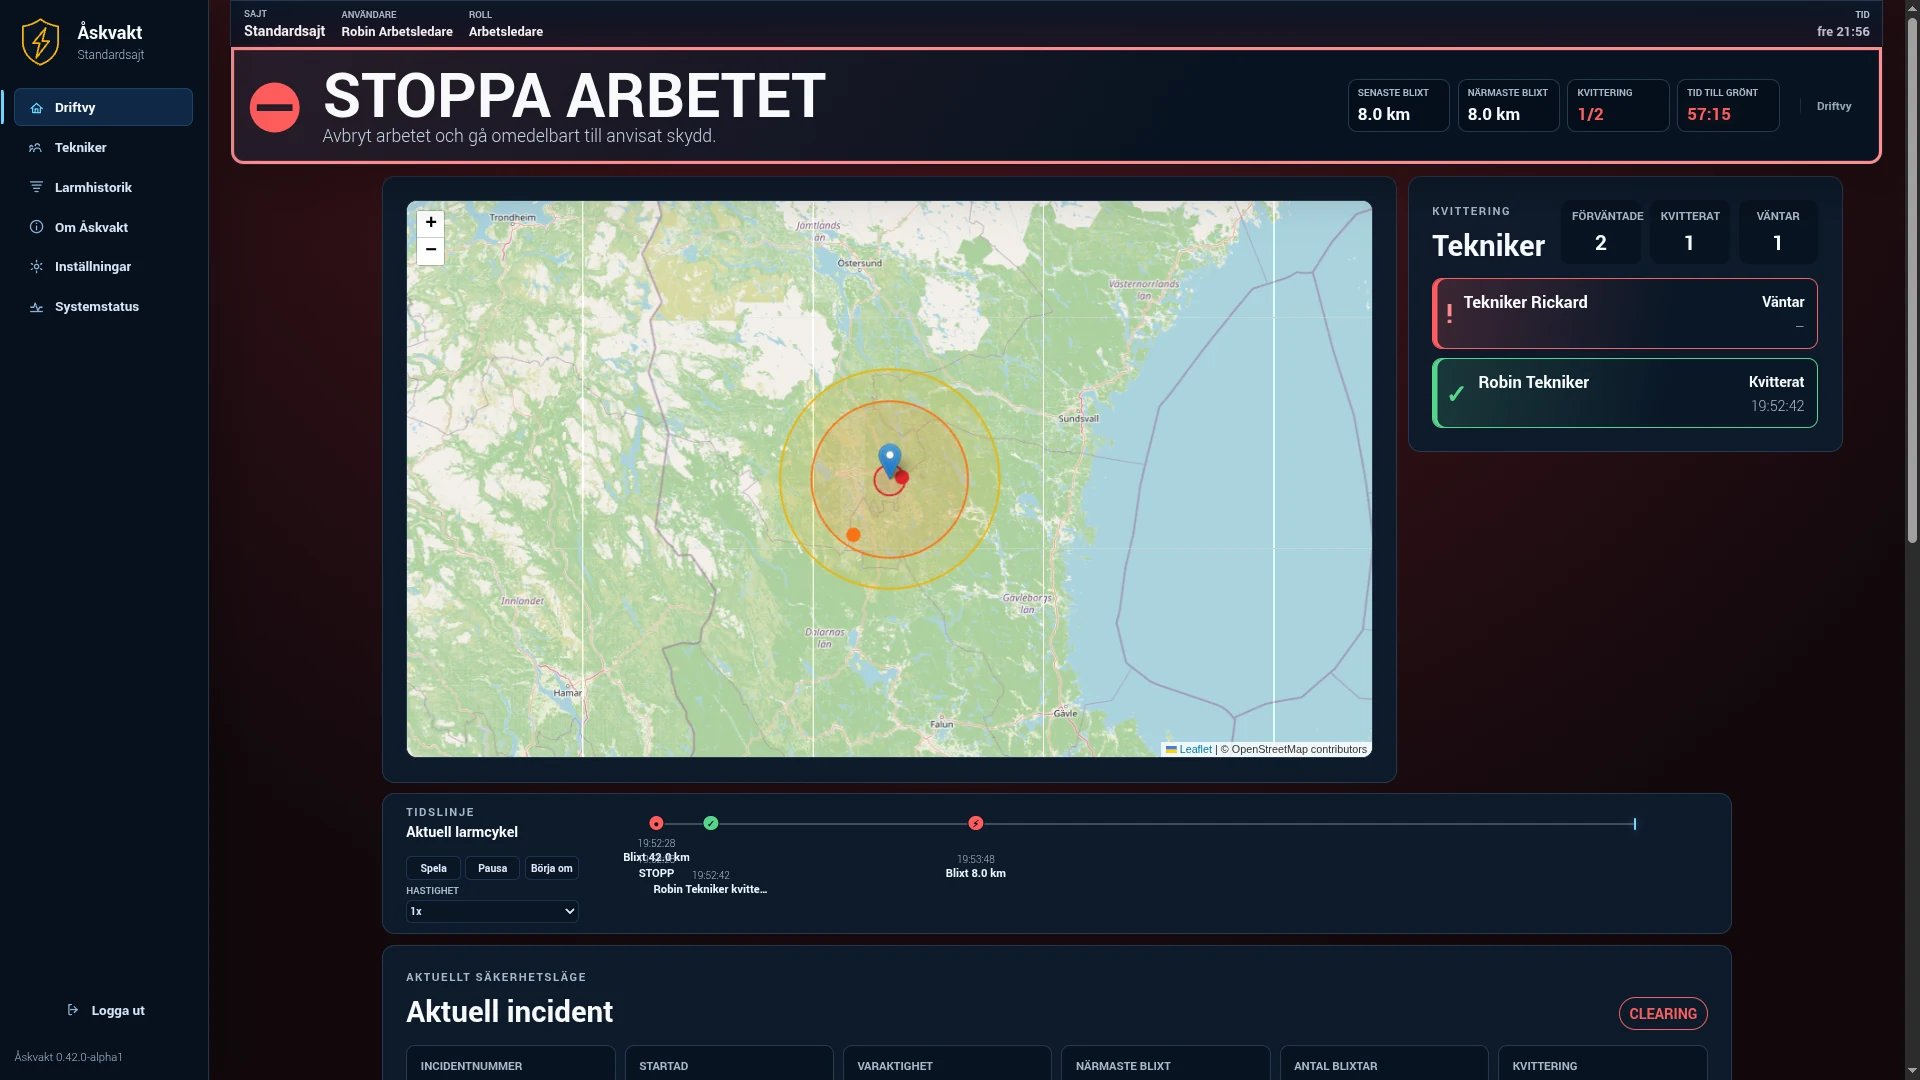The height and width of the screenshot is (1080, 1920).
Task: Click the orange lightning strike dot on map
Action: [853, 535]
